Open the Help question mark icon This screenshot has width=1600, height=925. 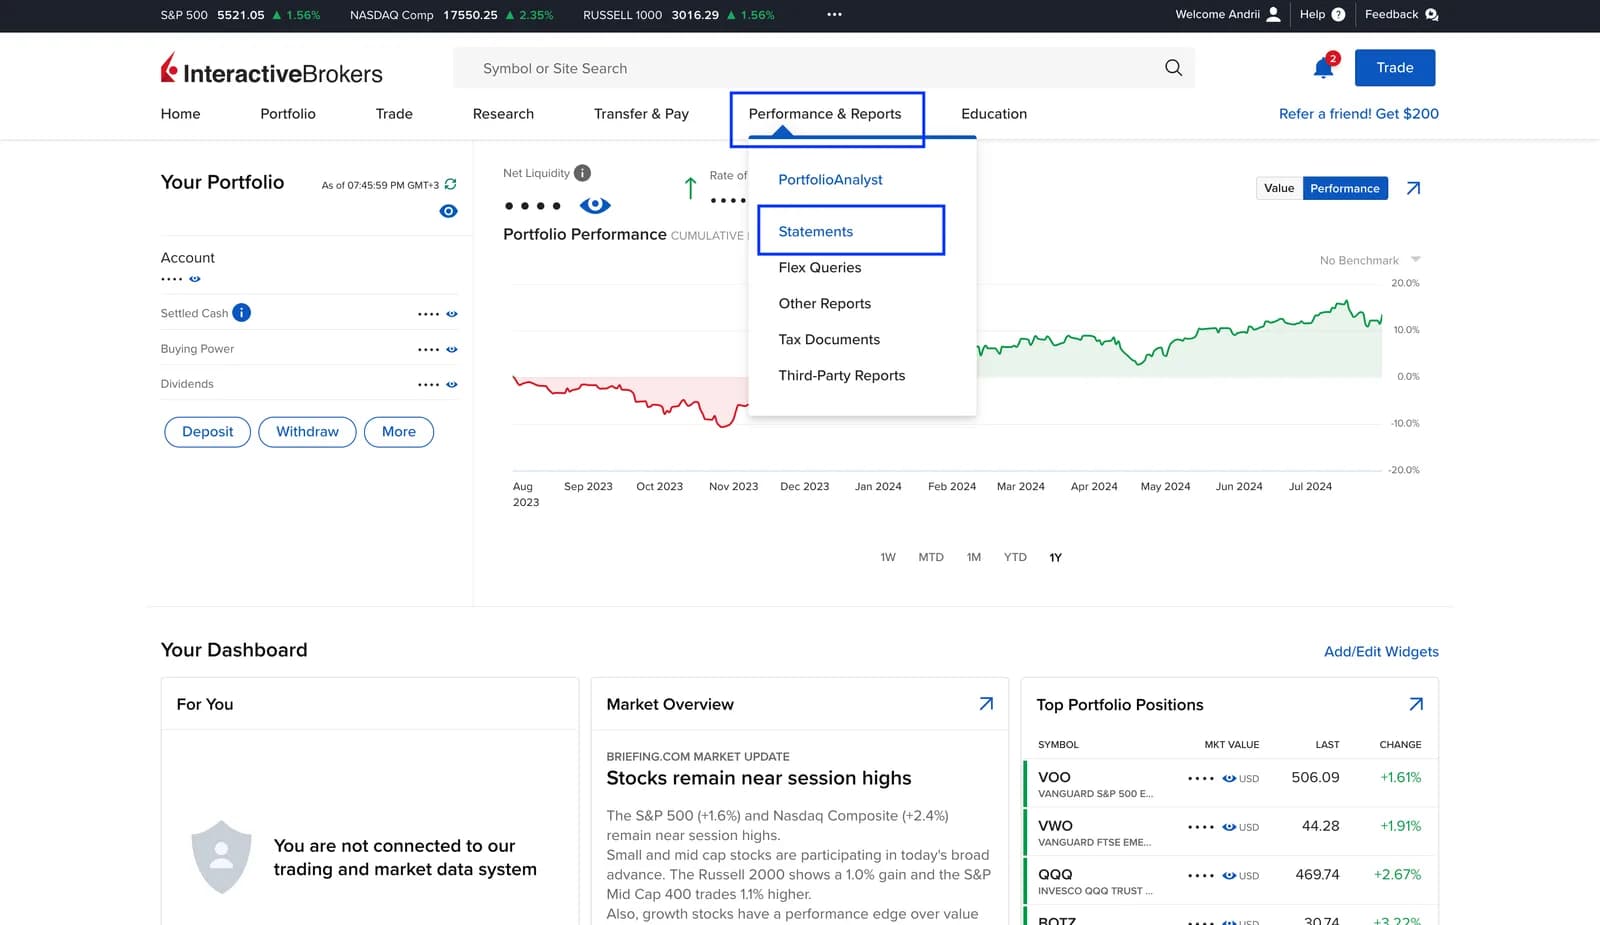pyautogui.click(x=1338, y=15)
